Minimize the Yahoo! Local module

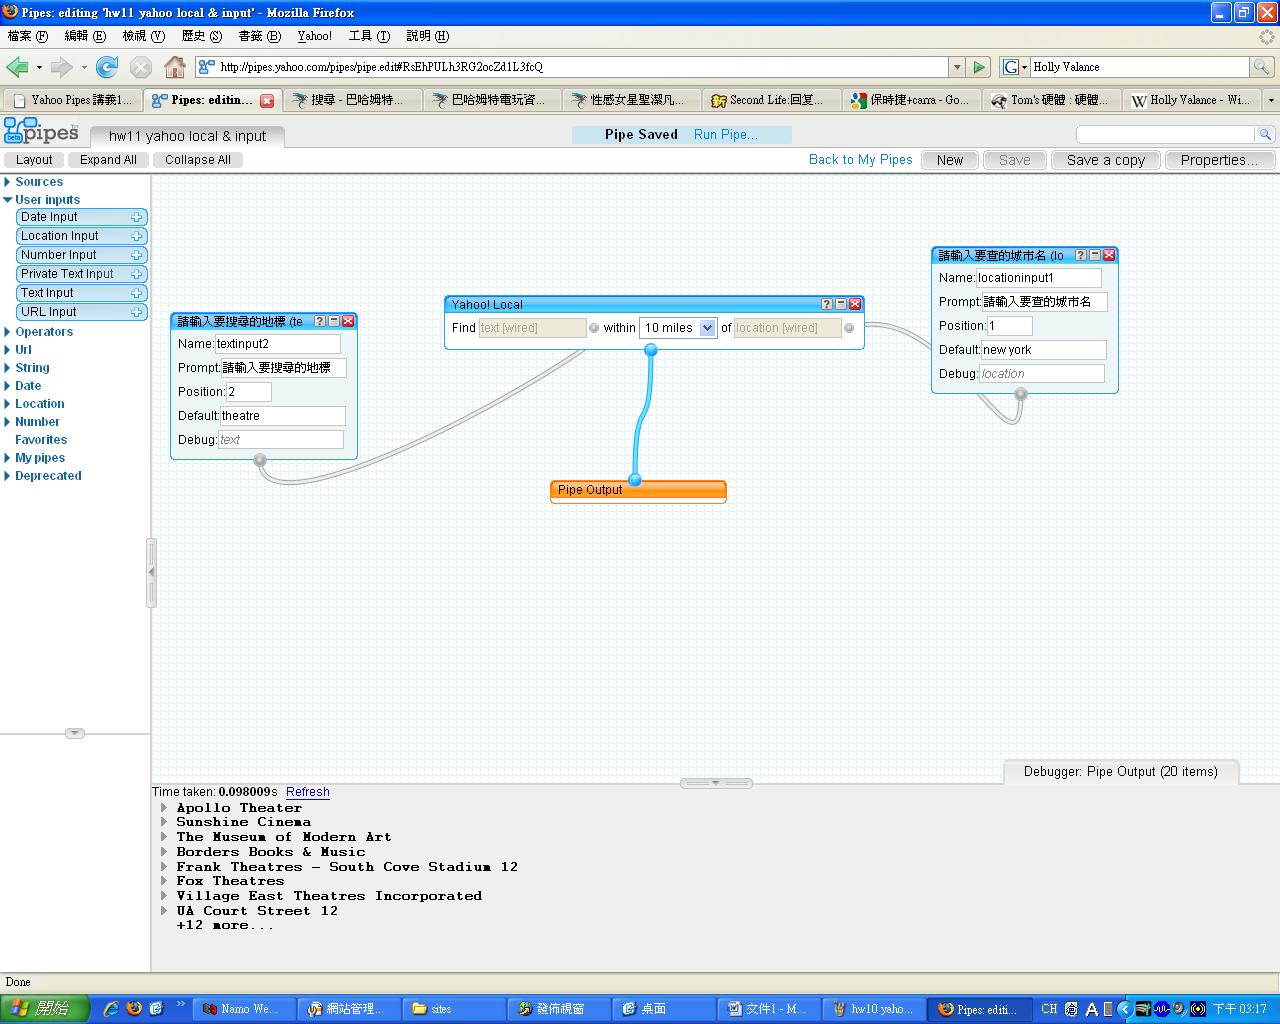(841, 304)
